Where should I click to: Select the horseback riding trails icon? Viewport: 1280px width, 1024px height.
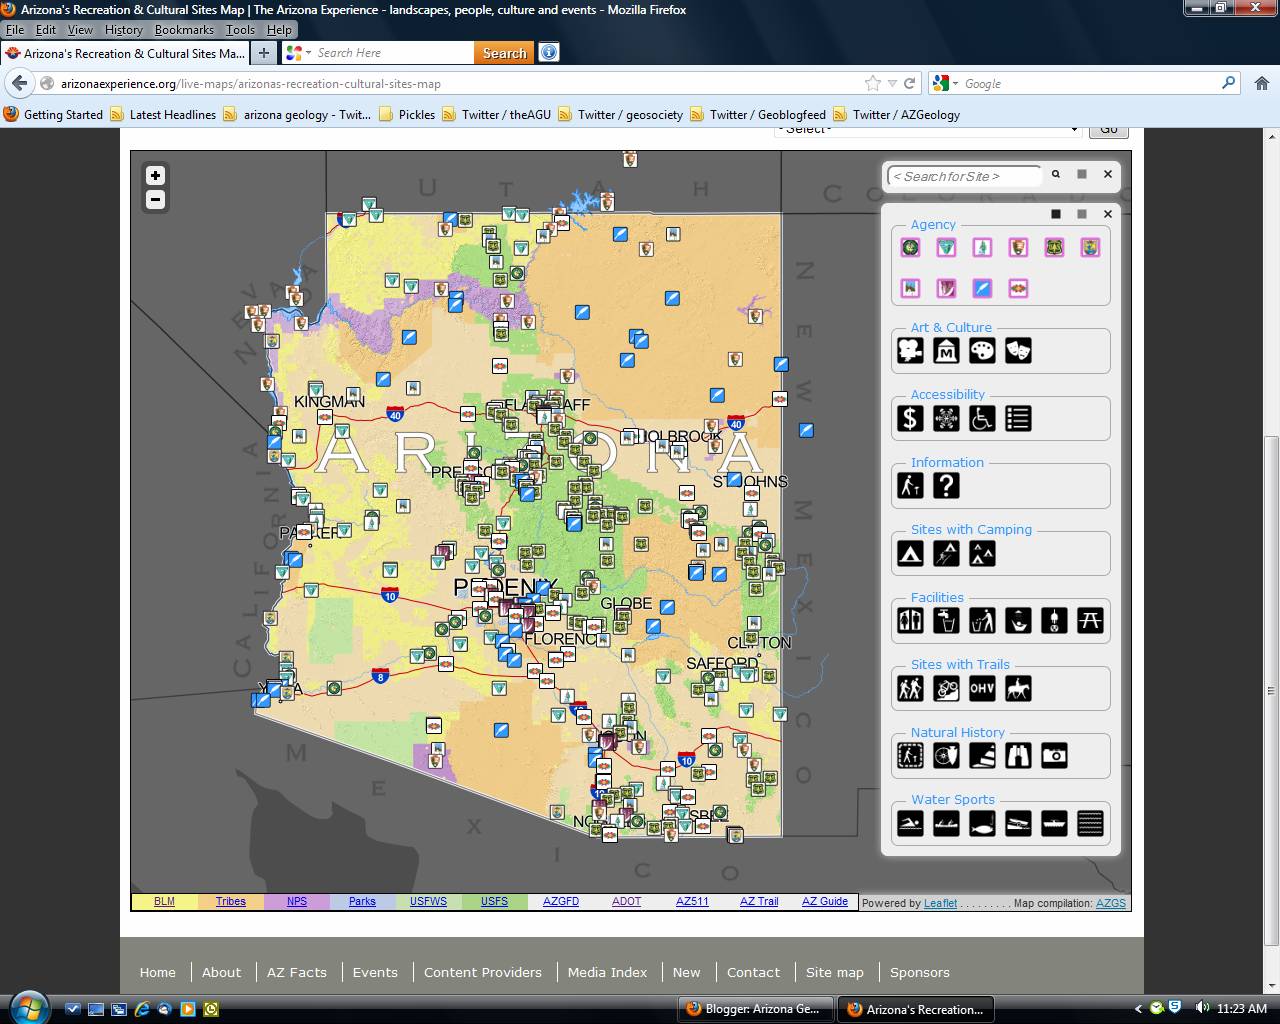1017,688
